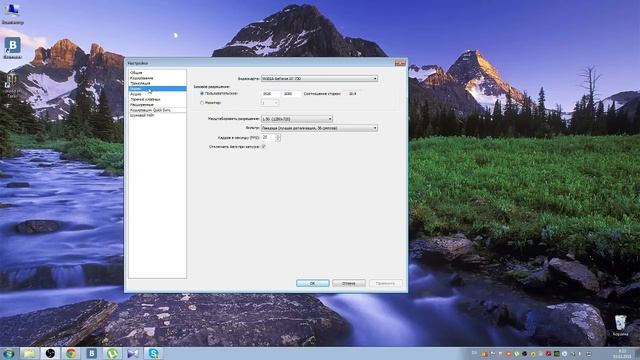Open the Windows Start menu orb
The height and width of the screenshot is (360, 640).
pos(8,353)
